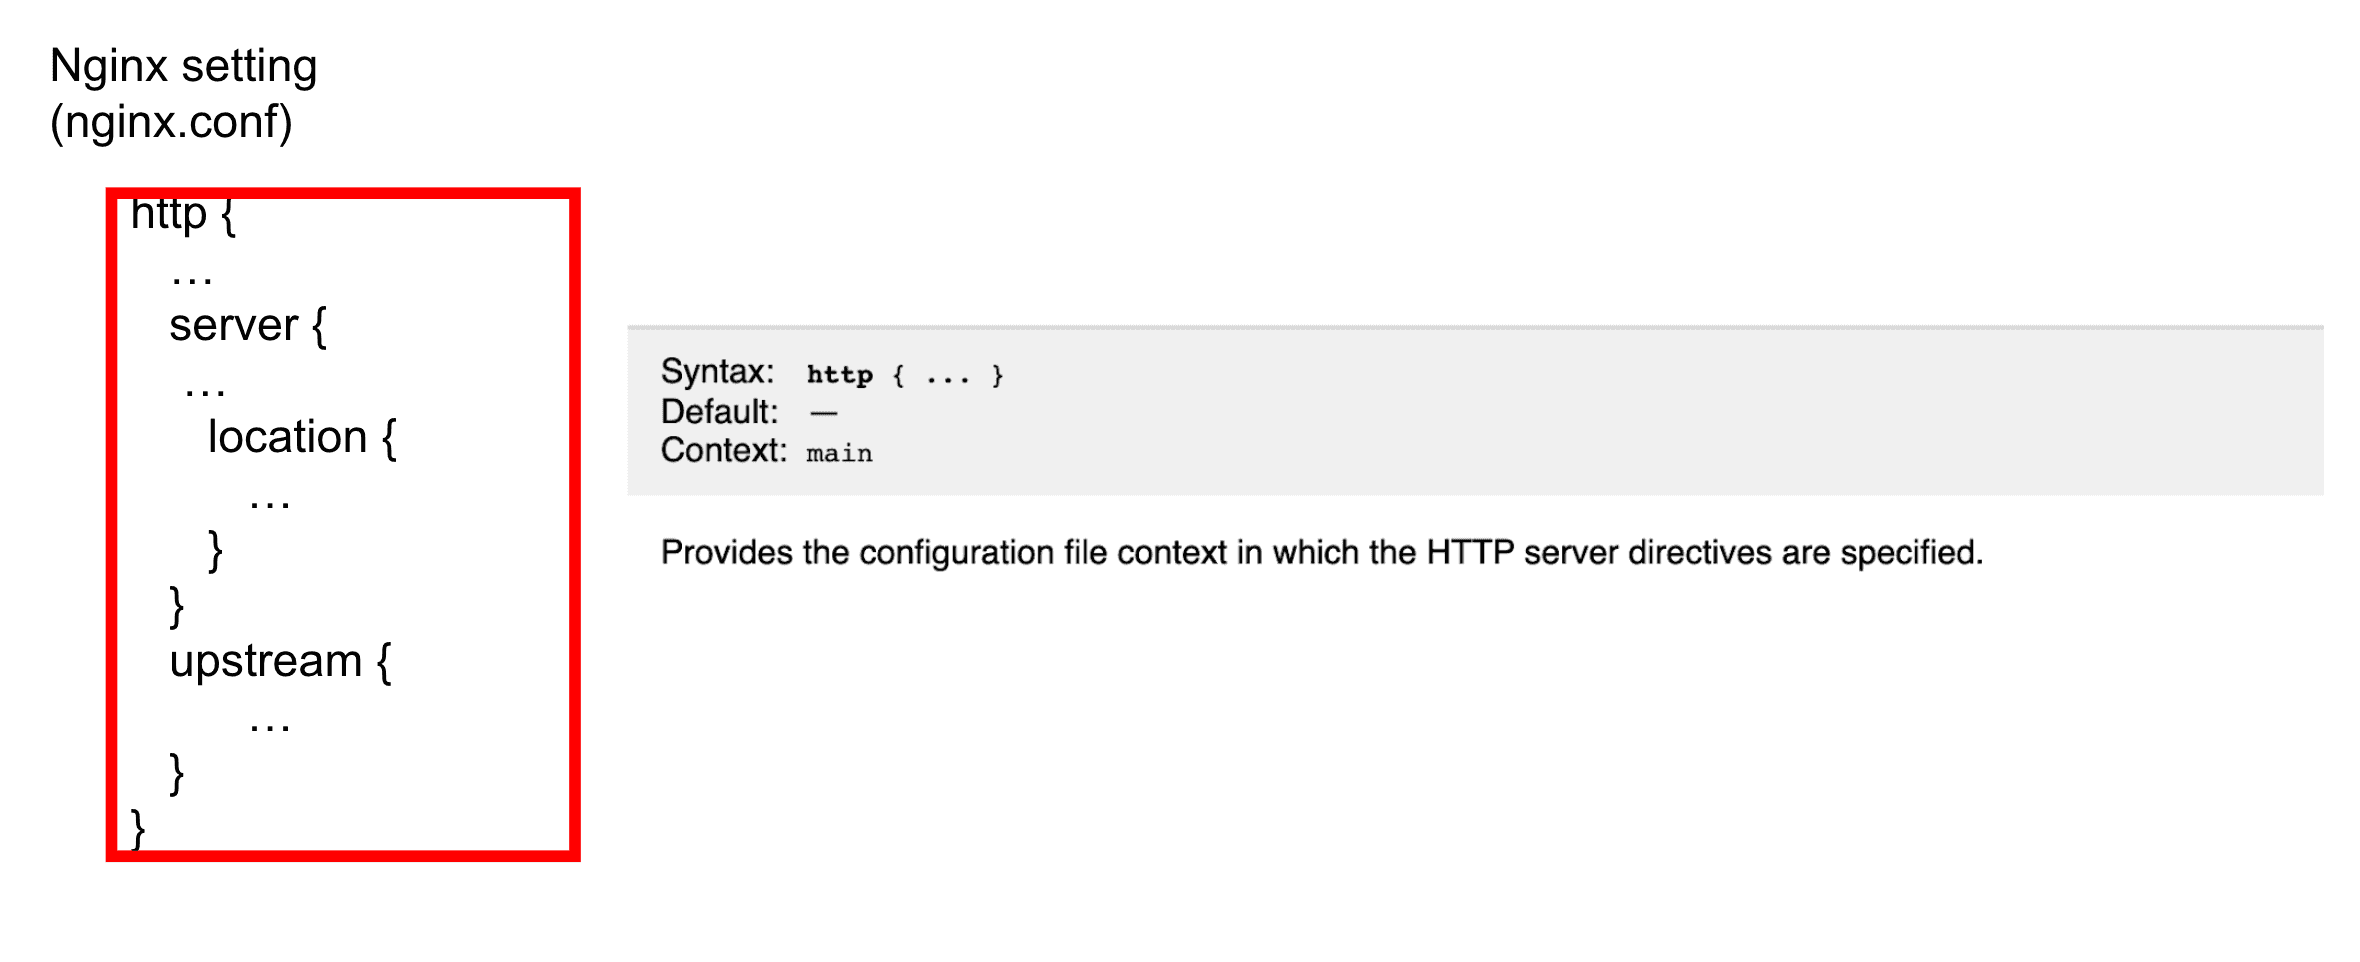This screenshot has width=2360, height=962.
Task: Click the 'Provides the configuration file context' description
Action: [x=1322, y=553]
